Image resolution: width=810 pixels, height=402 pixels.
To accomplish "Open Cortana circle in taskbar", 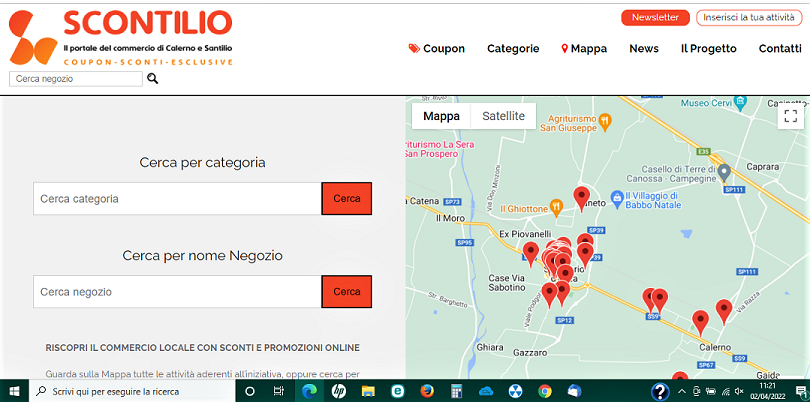I will coord(250,391).
